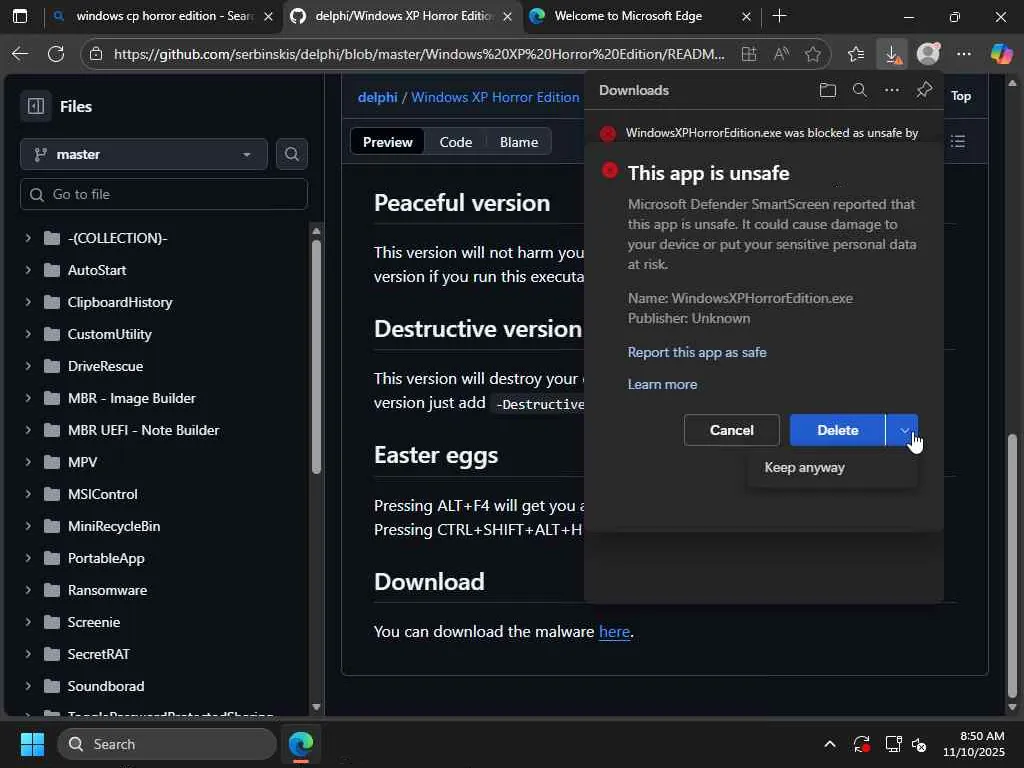
Task: View site information lock icon
Action: (96, 54)
